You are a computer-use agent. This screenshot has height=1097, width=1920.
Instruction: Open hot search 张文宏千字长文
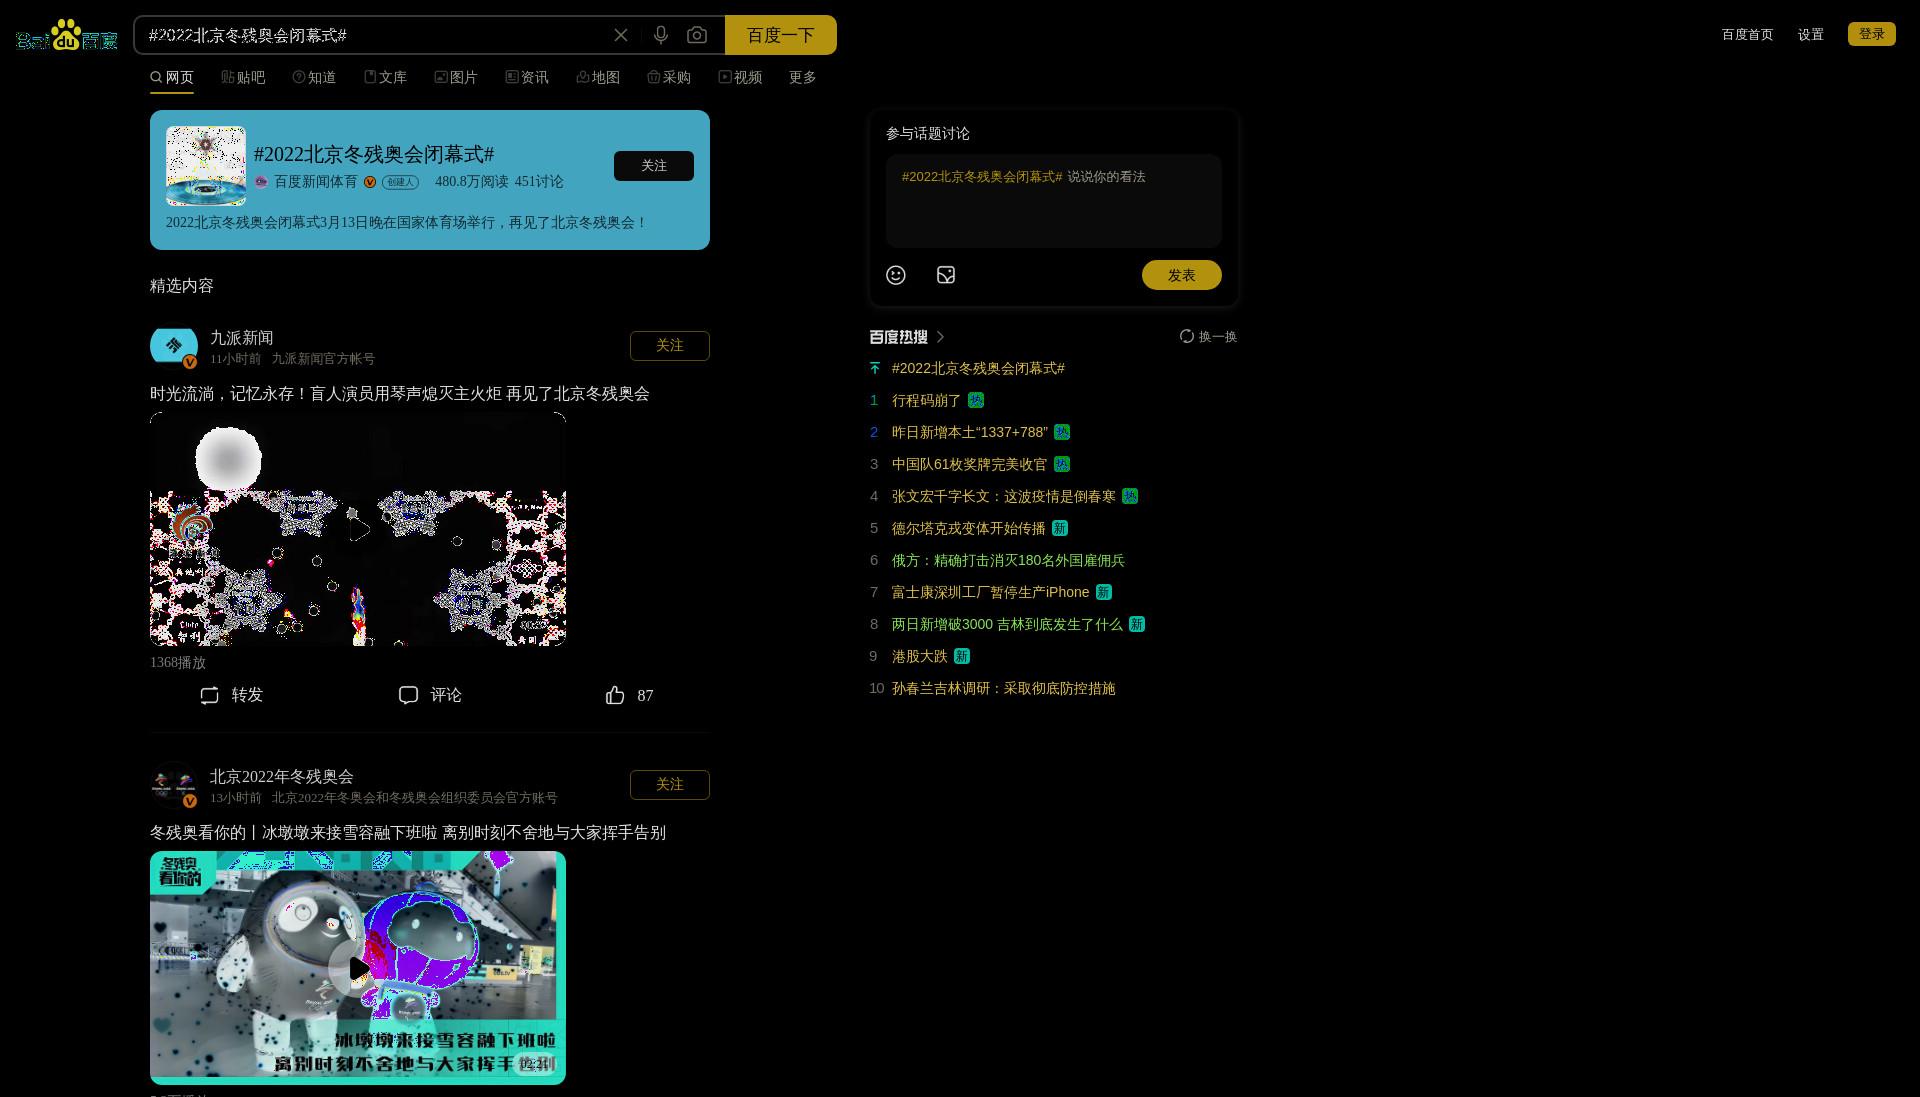1003,497
